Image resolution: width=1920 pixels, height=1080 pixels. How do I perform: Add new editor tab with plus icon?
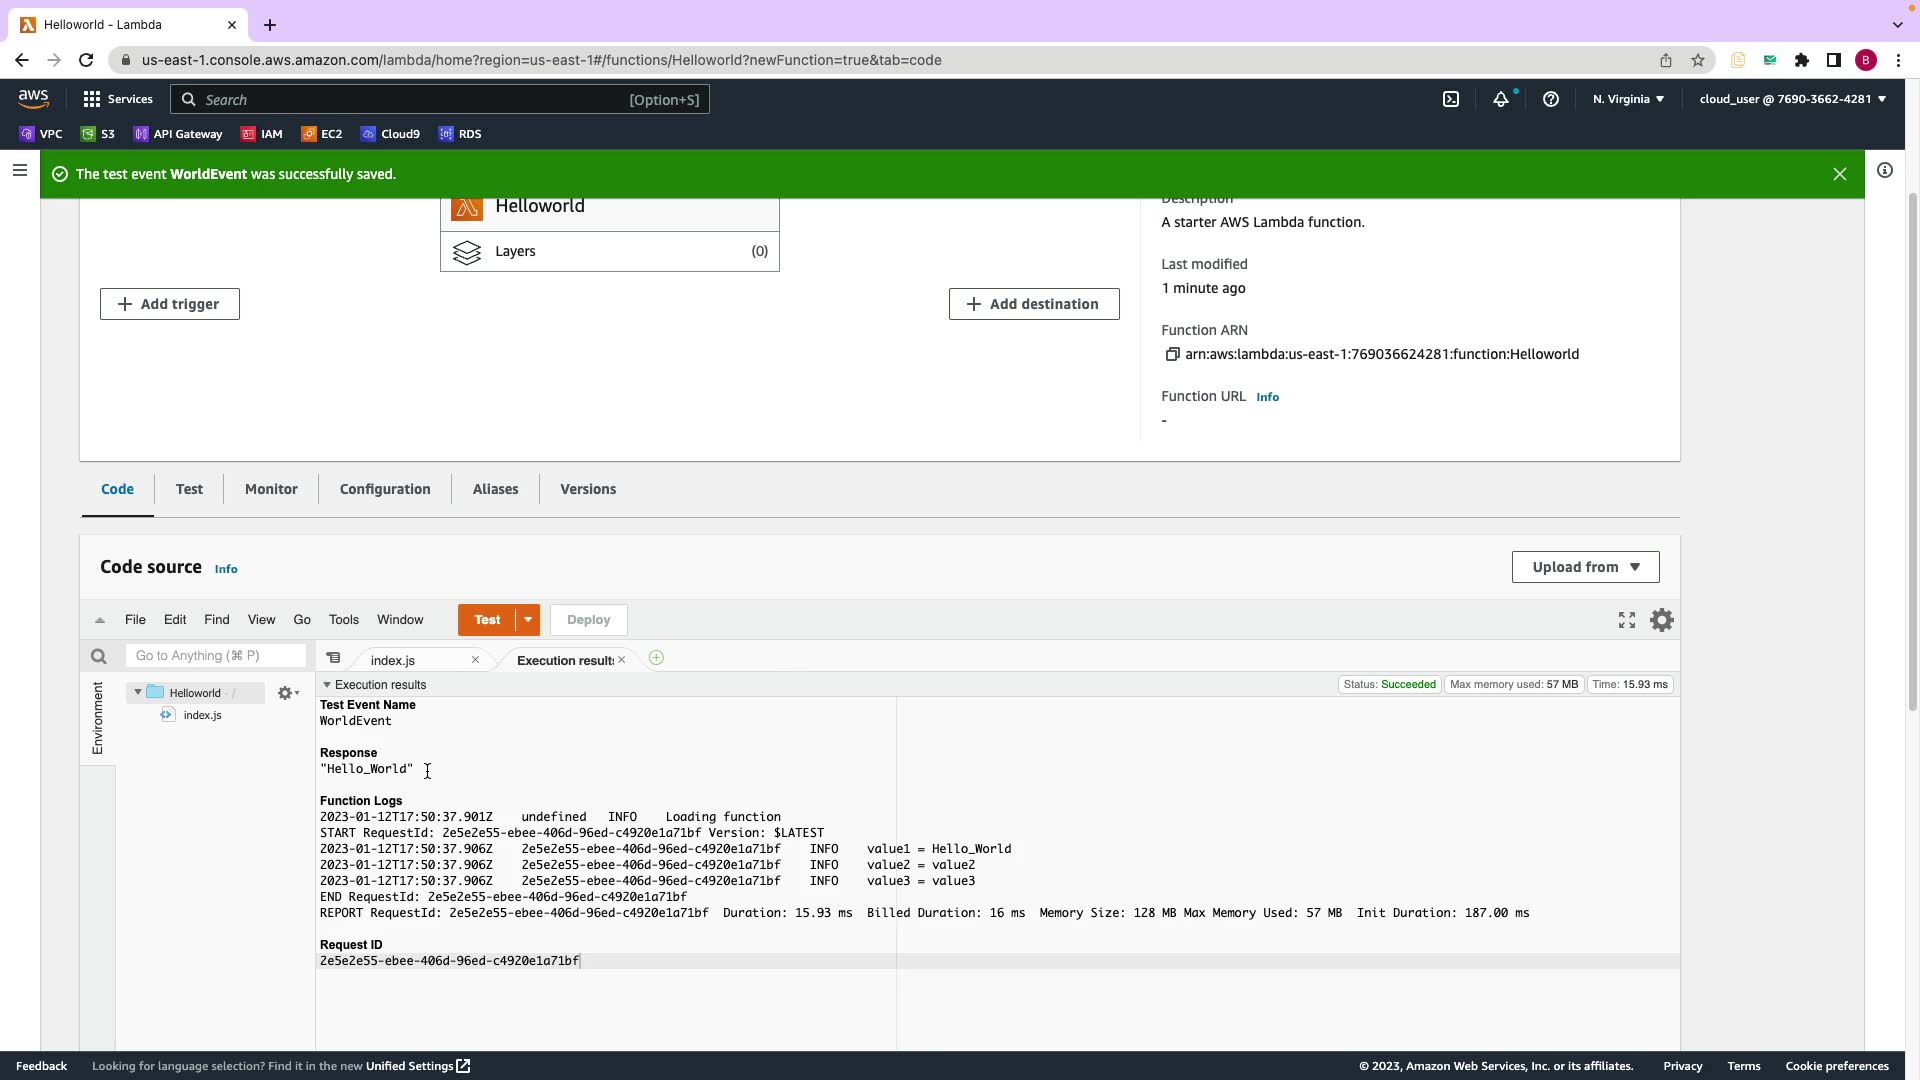pyautogui.click(x=656, y=658)
